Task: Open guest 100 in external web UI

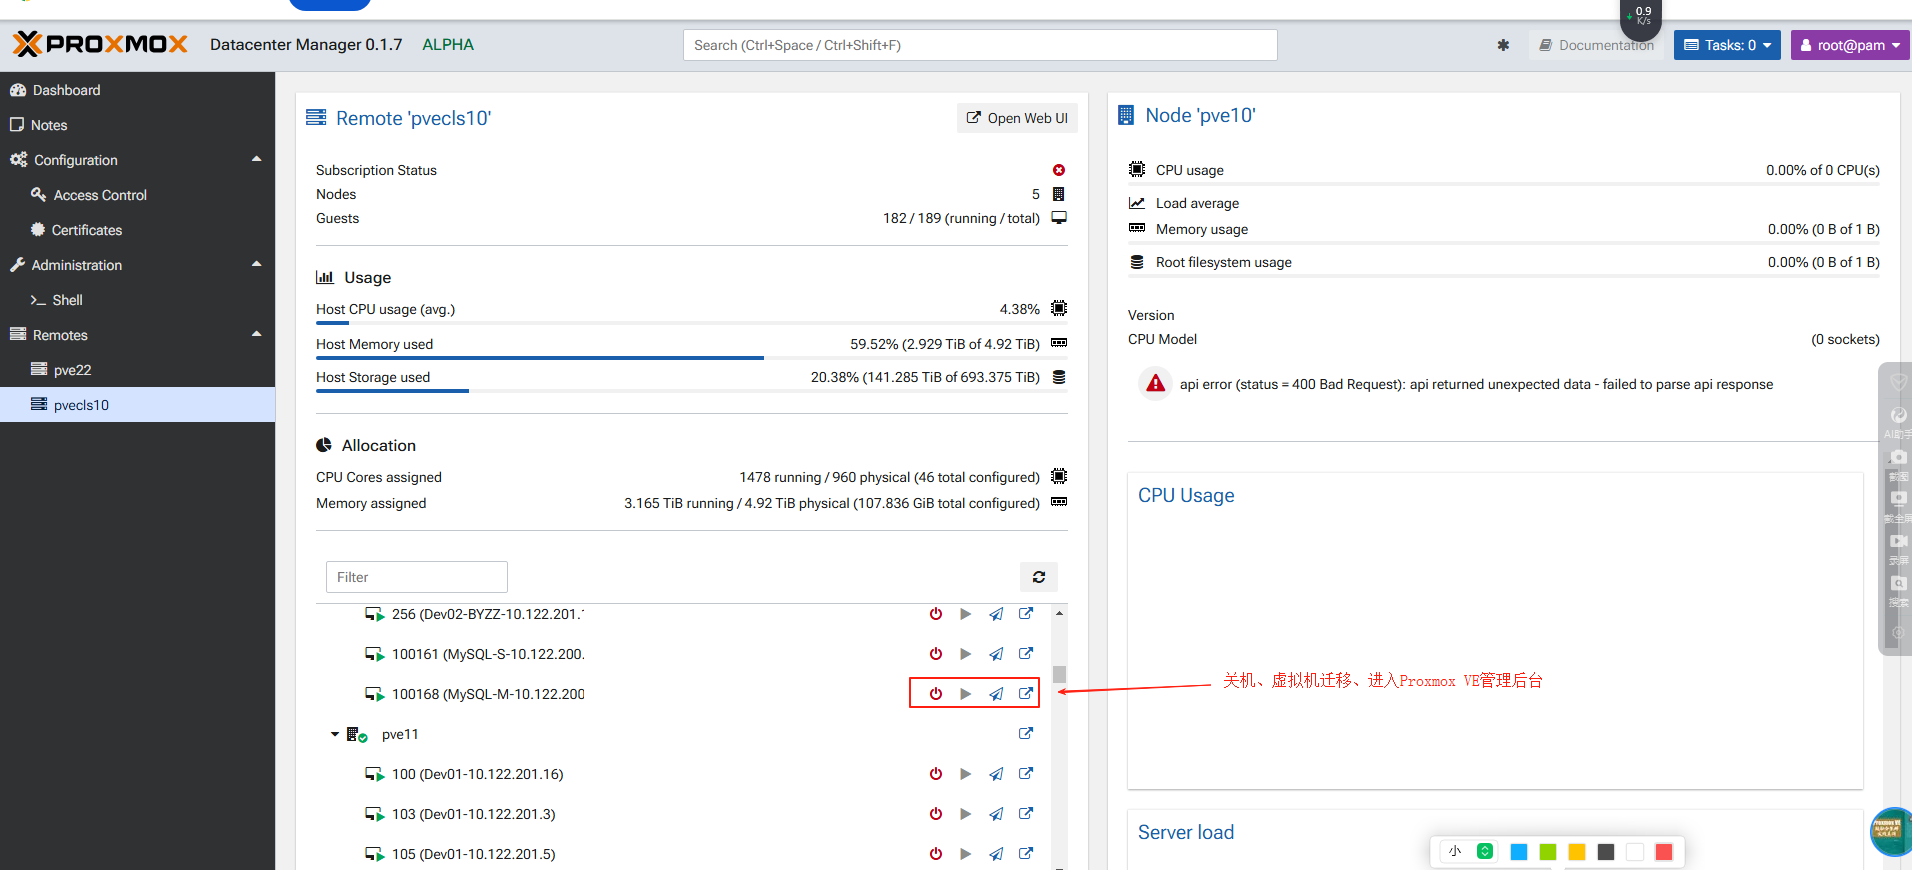Action: click(1026, 774)
